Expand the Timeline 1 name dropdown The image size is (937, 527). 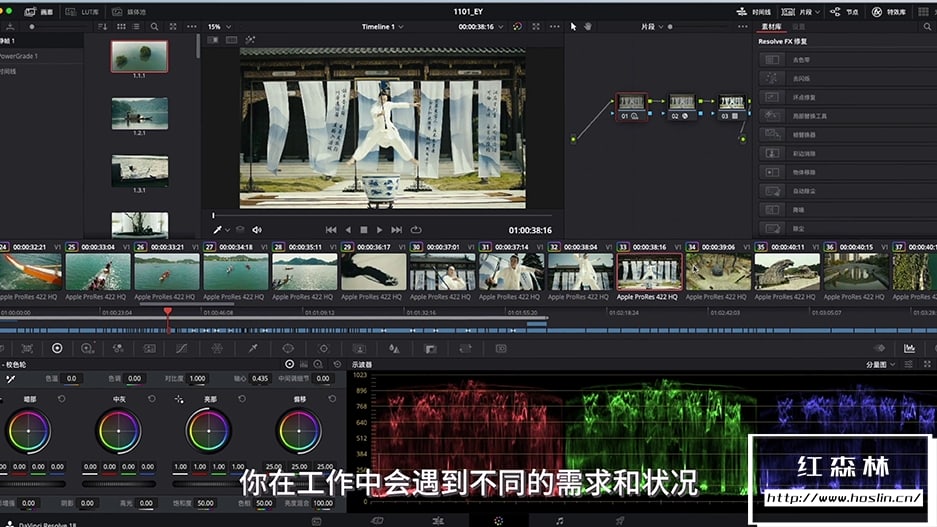pyautogui.click(x=383, y=27)
